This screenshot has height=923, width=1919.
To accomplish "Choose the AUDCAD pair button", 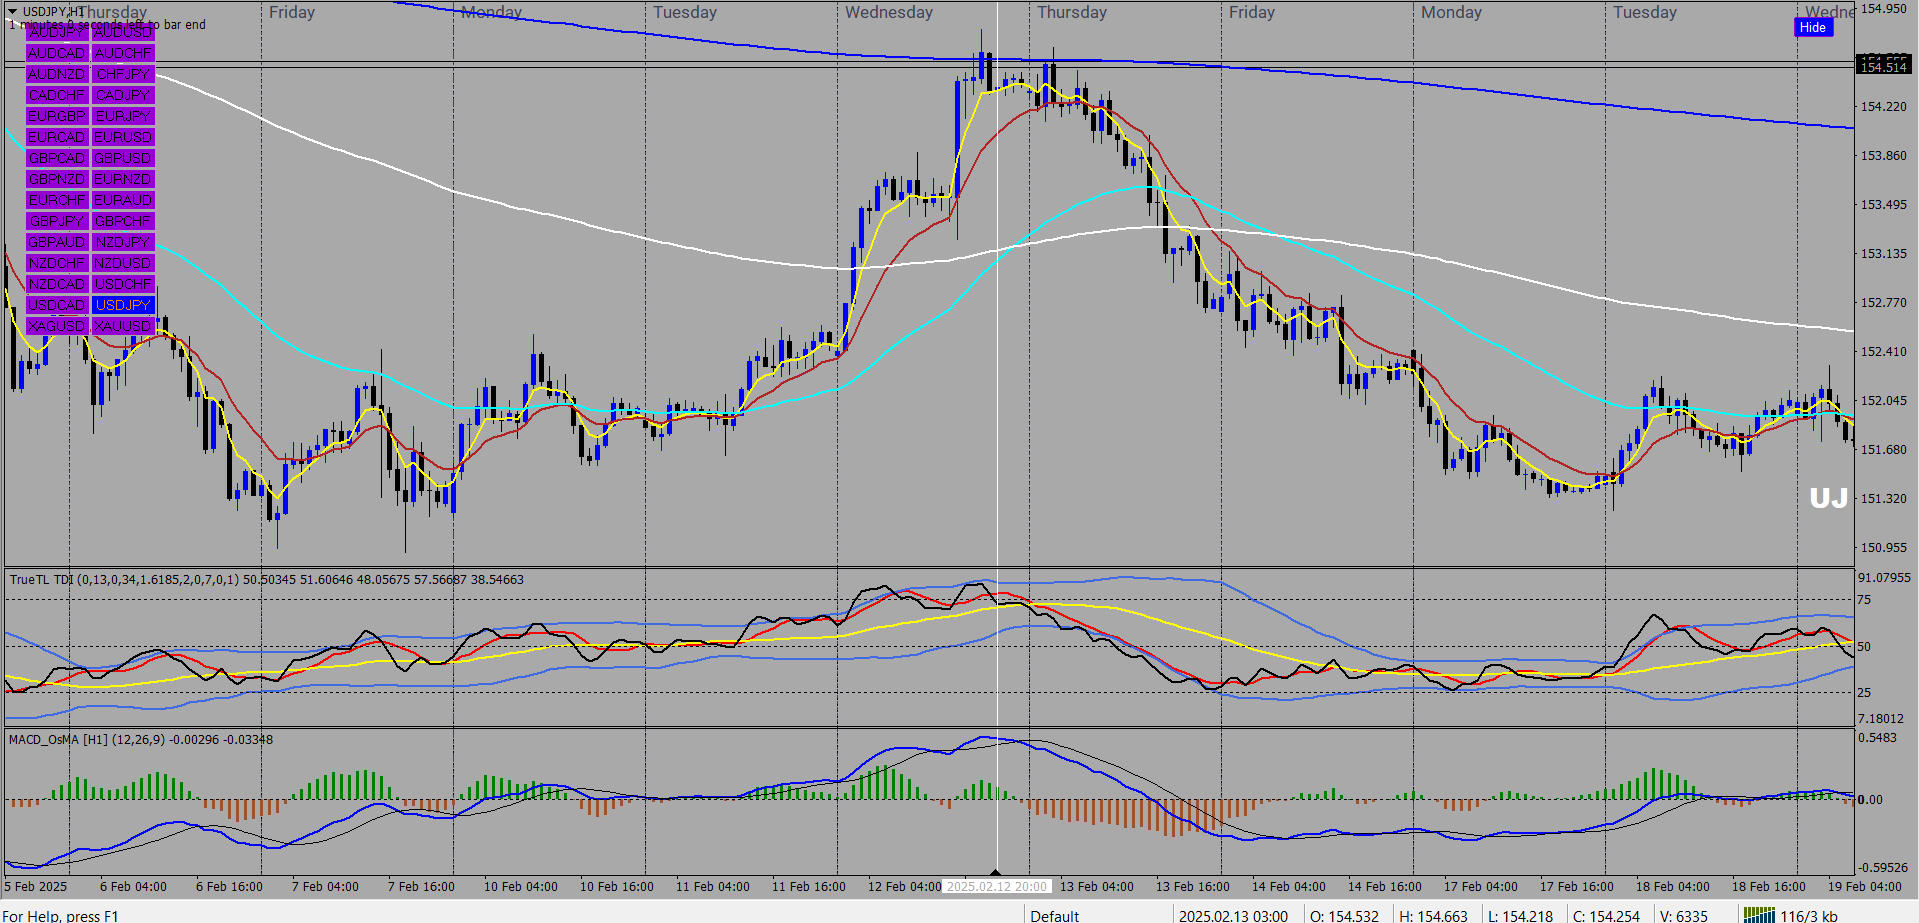I will [57, 53].
